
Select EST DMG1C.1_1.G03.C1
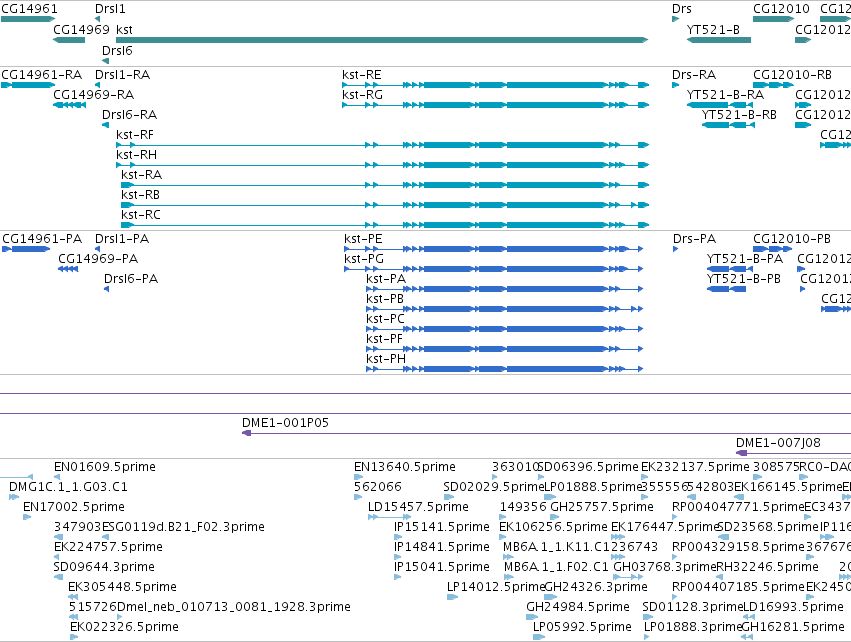[x=68, y=487]
